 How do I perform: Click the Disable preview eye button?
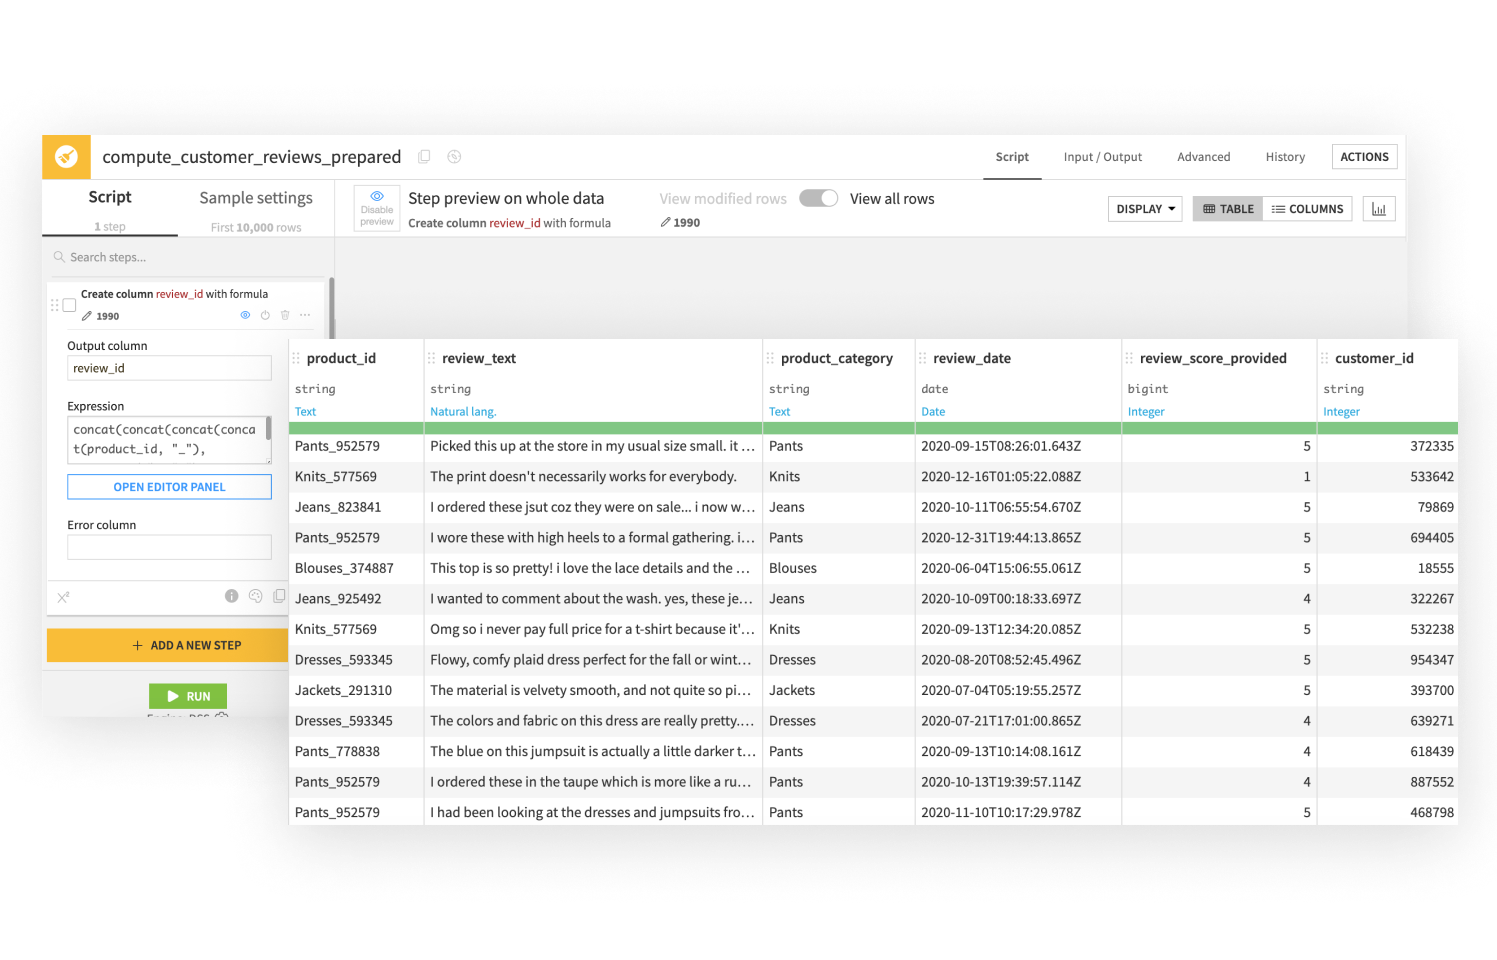[377, 209]
